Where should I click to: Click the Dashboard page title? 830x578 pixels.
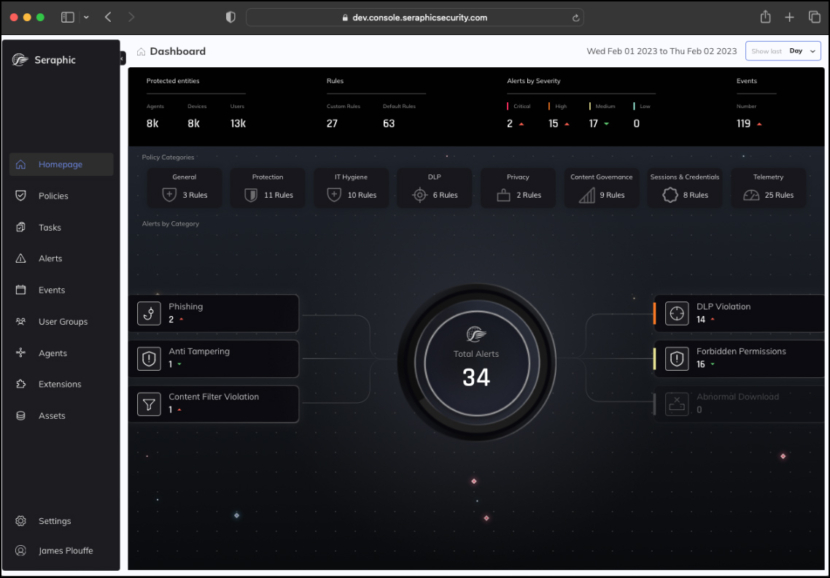click(x=178, y=51)
